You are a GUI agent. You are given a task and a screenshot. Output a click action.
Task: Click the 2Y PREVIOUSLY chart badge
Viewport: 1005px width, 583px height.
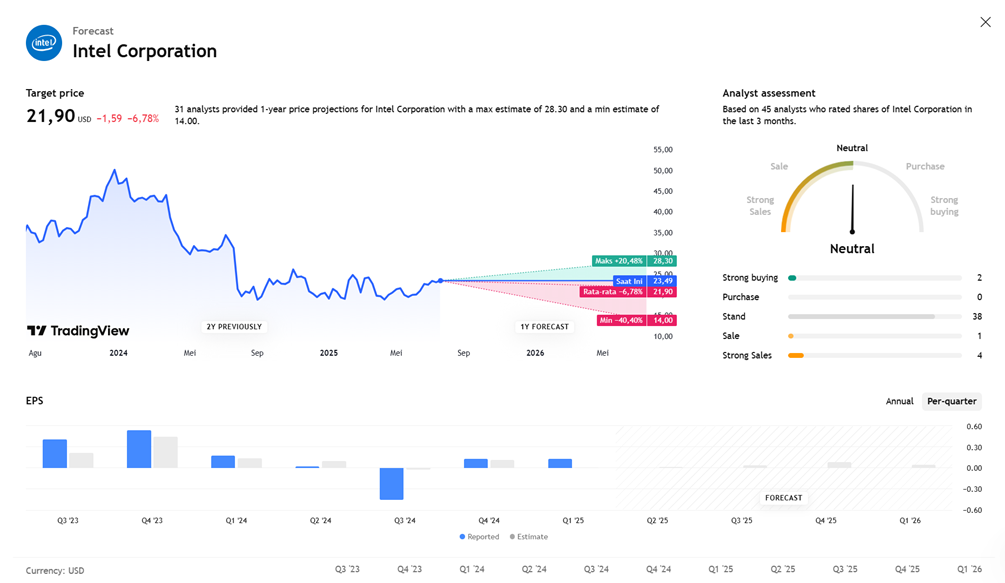234,327
